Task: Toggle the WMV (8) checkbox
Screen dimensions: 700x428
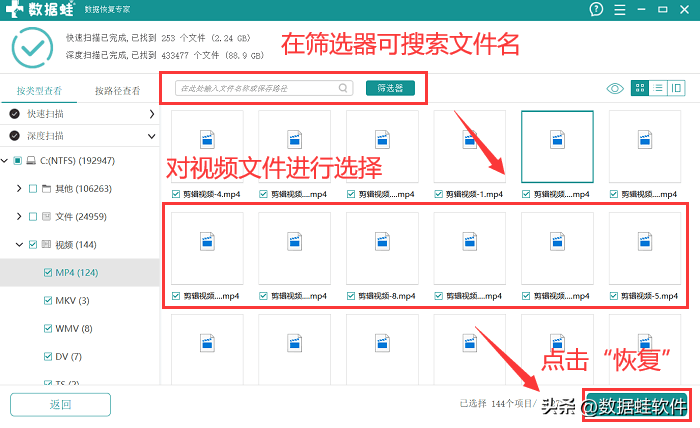Action: pyautogui.click(x=48, y=328)
